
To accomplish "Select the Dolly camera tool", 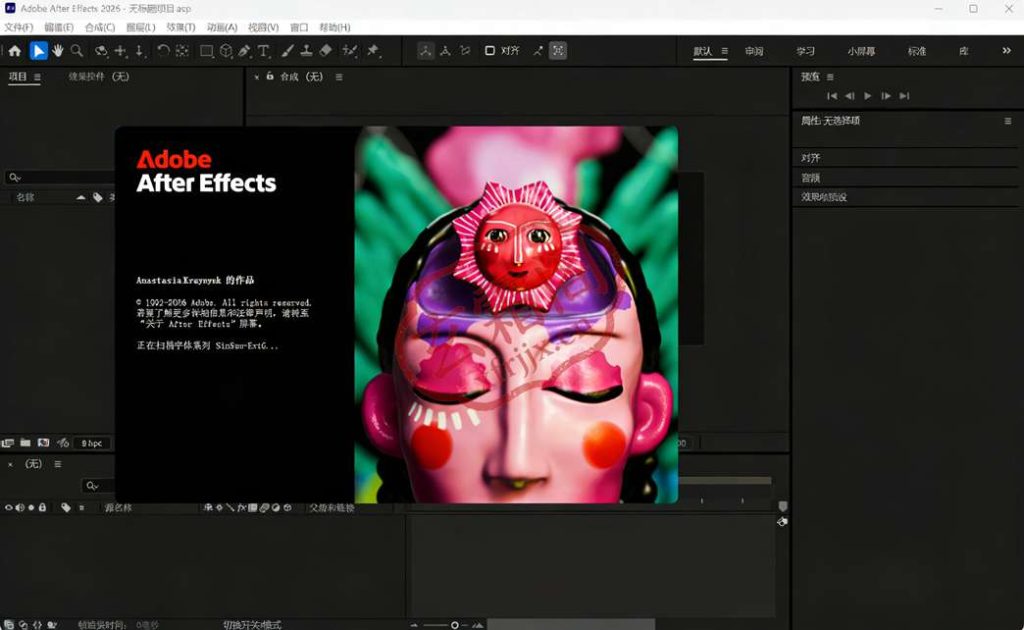I will pyautogui.click(x=140, y=51).
